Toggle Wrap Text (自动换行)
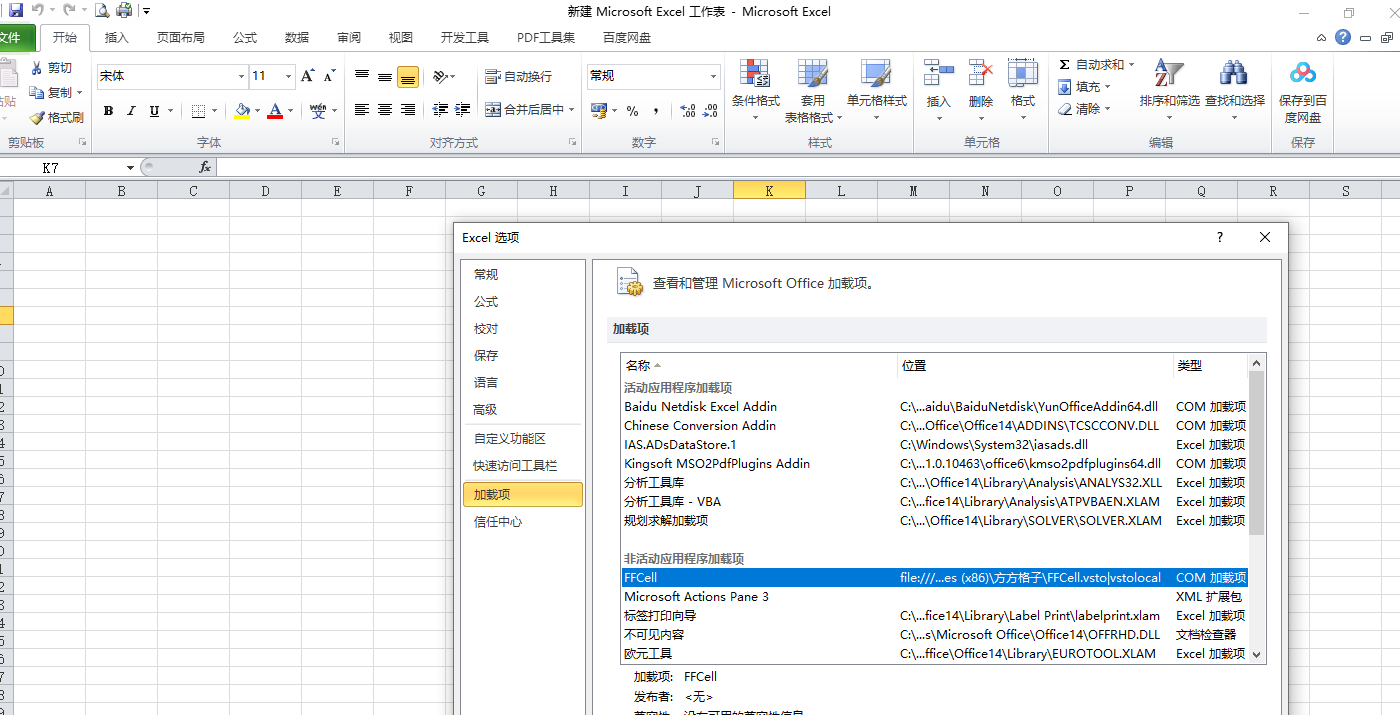1400x715 pixels. [x=519, y=76]
